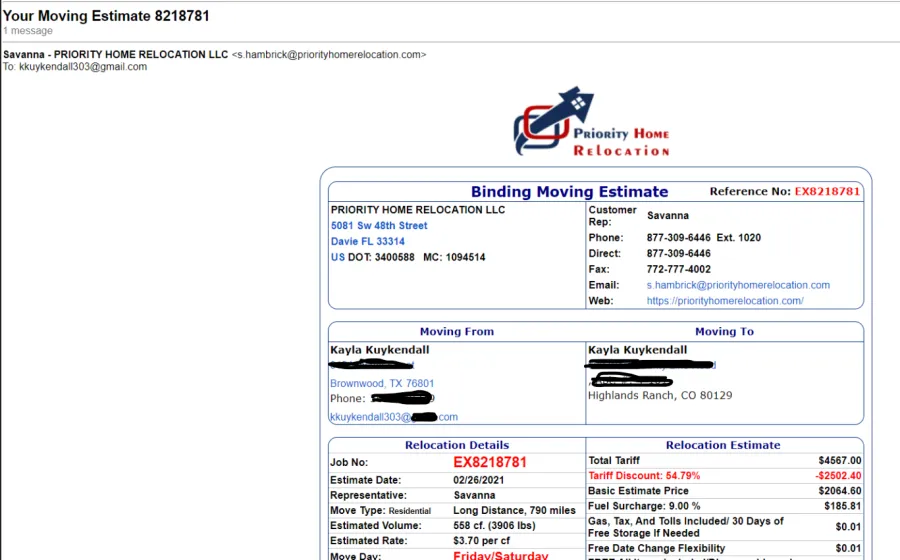
Task: Click the Total Tariff $4567.00 amount
Action: [840, 461]
